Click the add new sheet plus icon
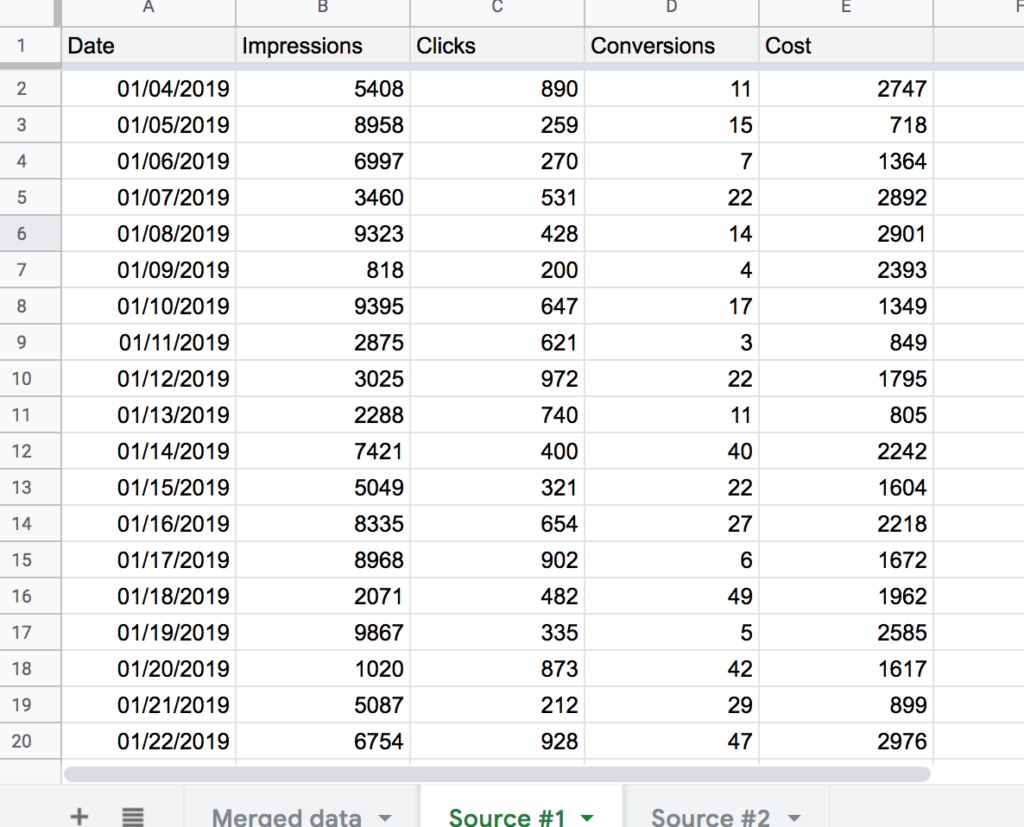1024x827 pixels. 79,816
